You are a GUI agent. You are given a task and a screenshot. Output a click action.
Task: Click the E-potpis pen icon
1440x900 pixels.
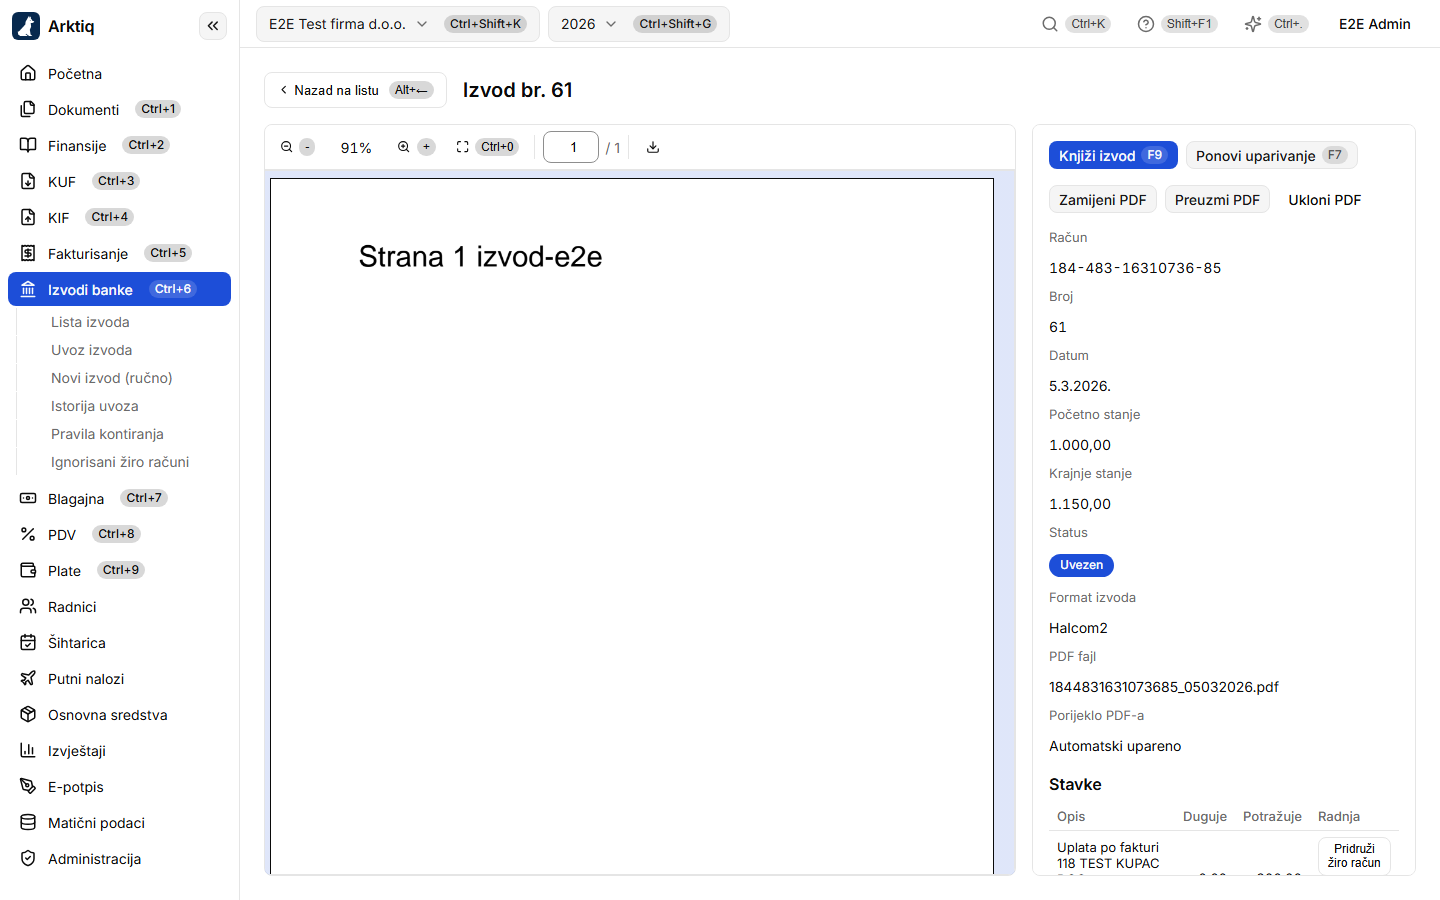tap(28, 786)
